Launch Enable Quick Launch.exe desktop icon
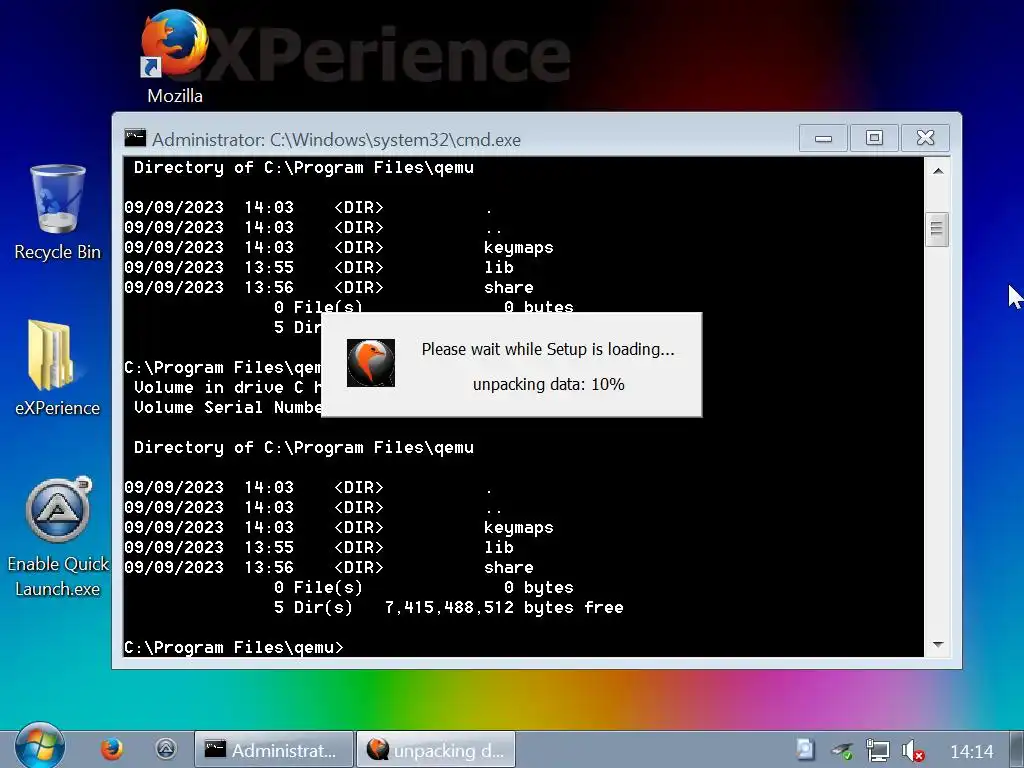Image resolution: width=1024 pixels, height=768 pixels. 57,537
